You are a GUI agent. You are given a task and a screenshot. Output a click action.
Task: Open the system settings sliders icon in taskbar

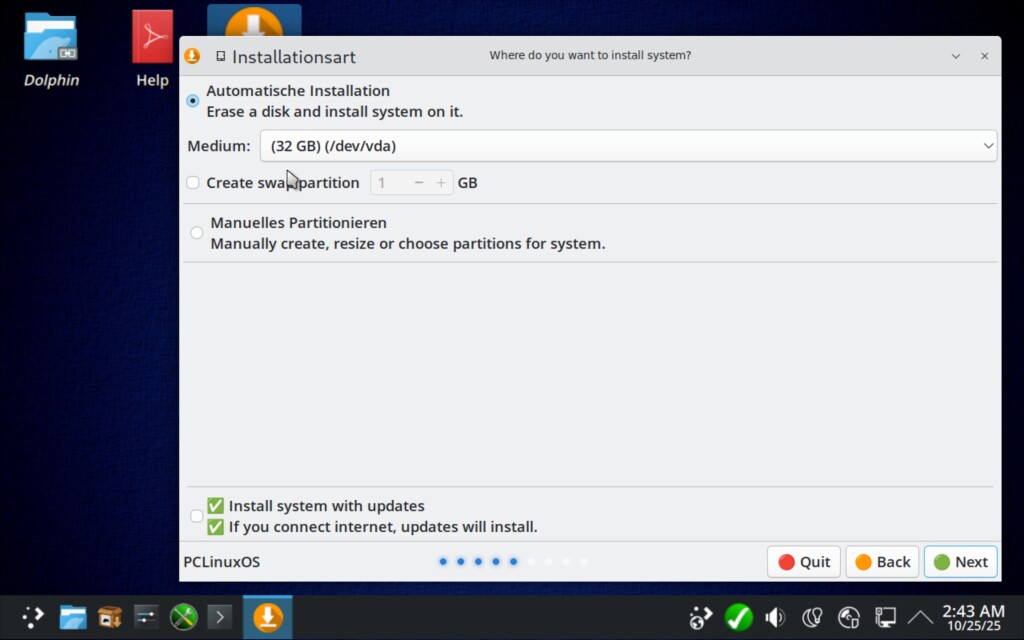(x=146, y=617)
